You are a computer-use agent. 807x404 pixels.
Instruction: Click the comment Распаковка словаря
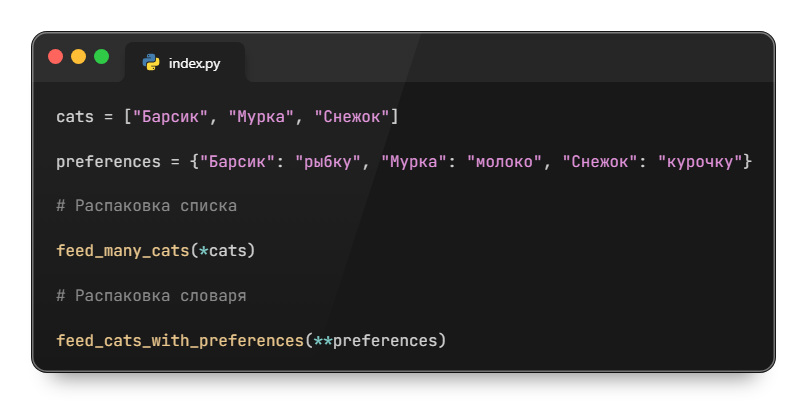[x=151, y=296]
